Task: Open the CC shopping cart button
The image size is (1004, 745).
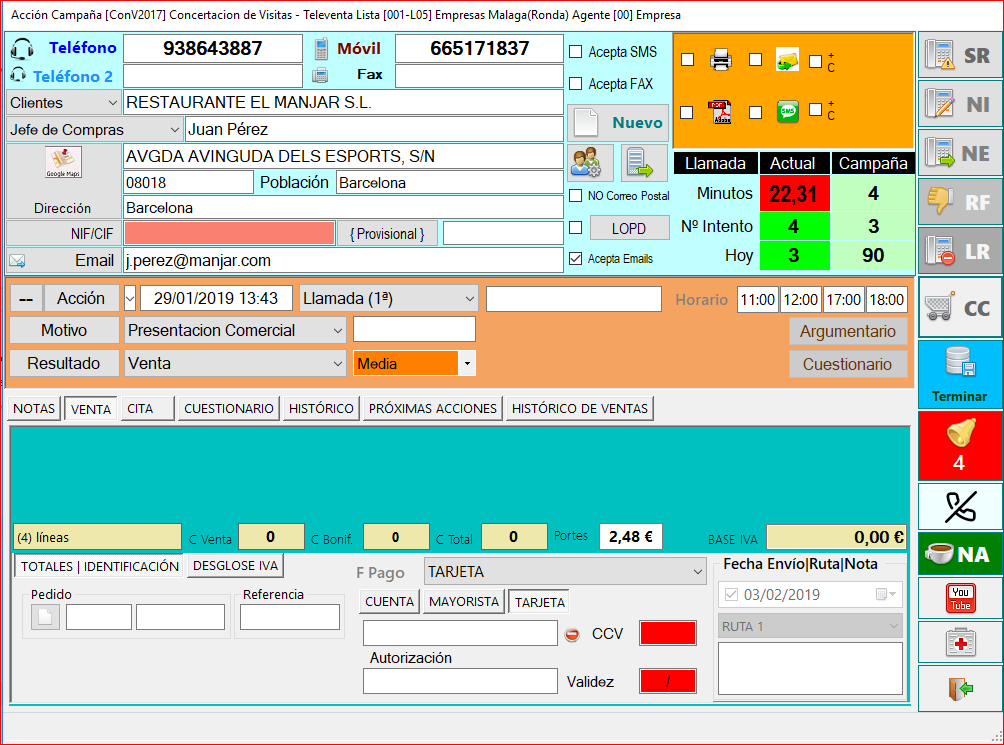Action: [960, 308]
